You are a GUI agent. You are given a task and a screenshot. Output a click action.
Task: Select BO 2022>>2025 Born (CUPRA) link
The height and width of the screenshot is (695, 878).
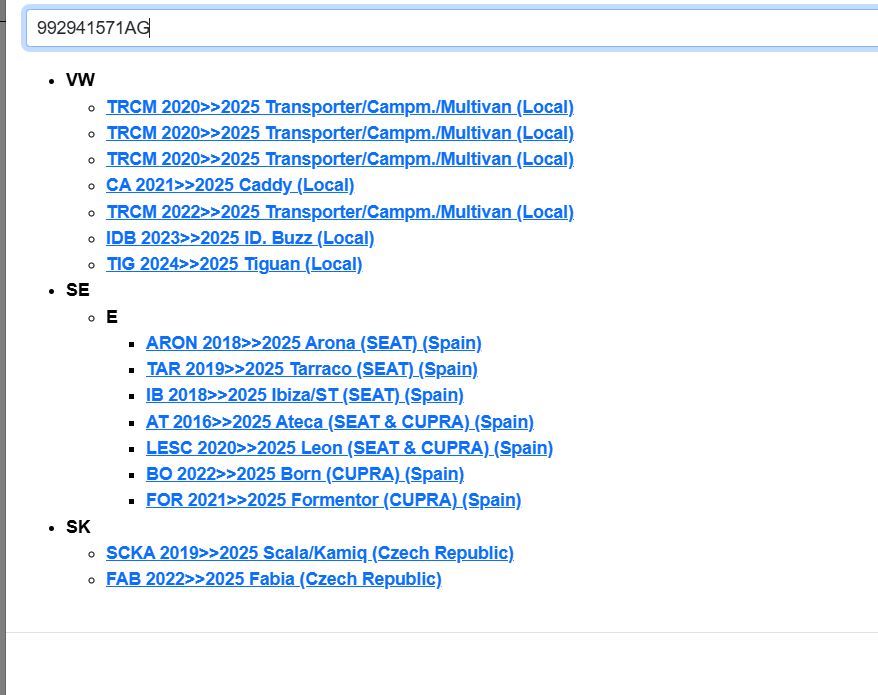coord(304,474)
